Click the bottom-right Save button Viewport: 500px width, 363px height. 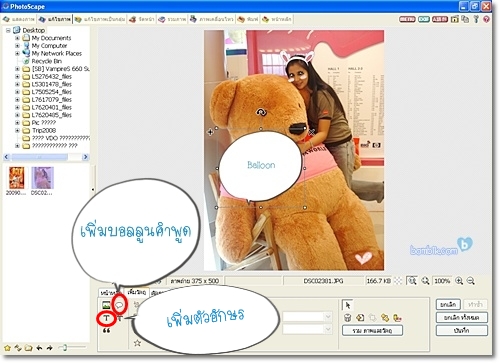point(462,330)
